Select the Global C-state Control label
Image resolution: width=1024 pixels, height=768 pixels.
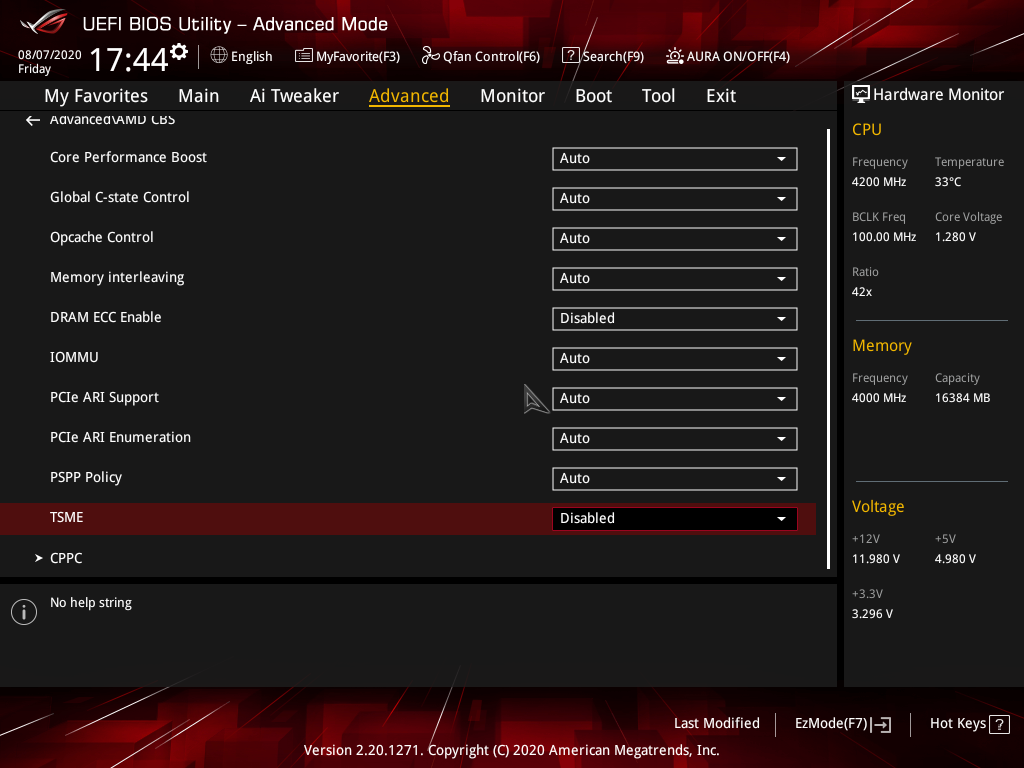tap(120, 197)
